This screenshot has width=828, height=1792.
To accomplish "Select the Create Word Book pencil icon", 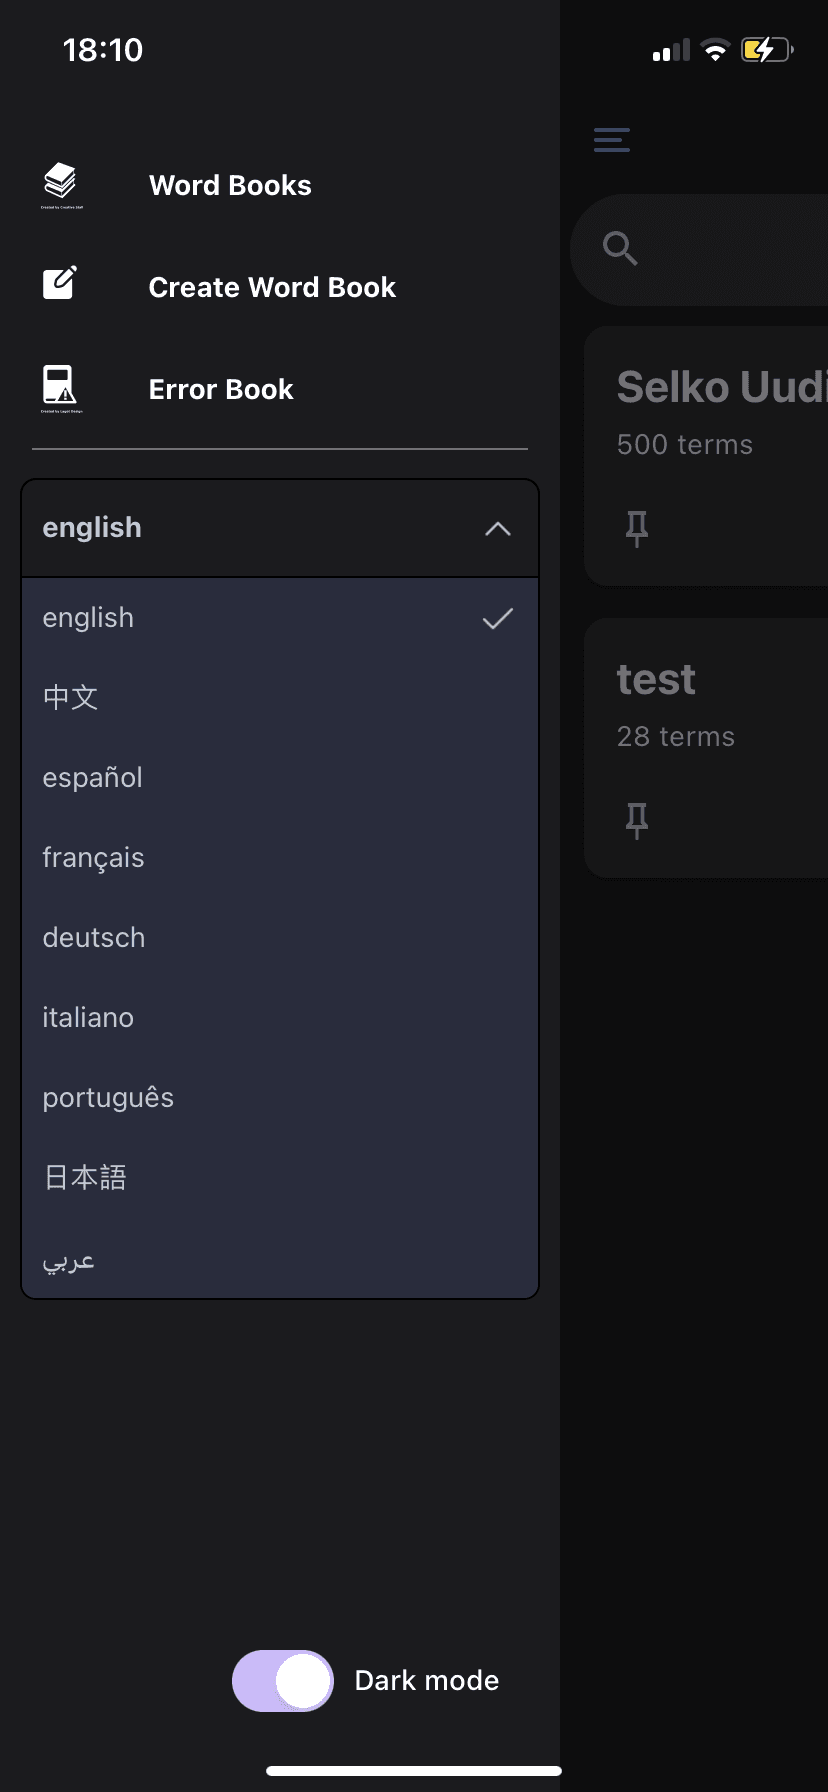I will point(60,283).
